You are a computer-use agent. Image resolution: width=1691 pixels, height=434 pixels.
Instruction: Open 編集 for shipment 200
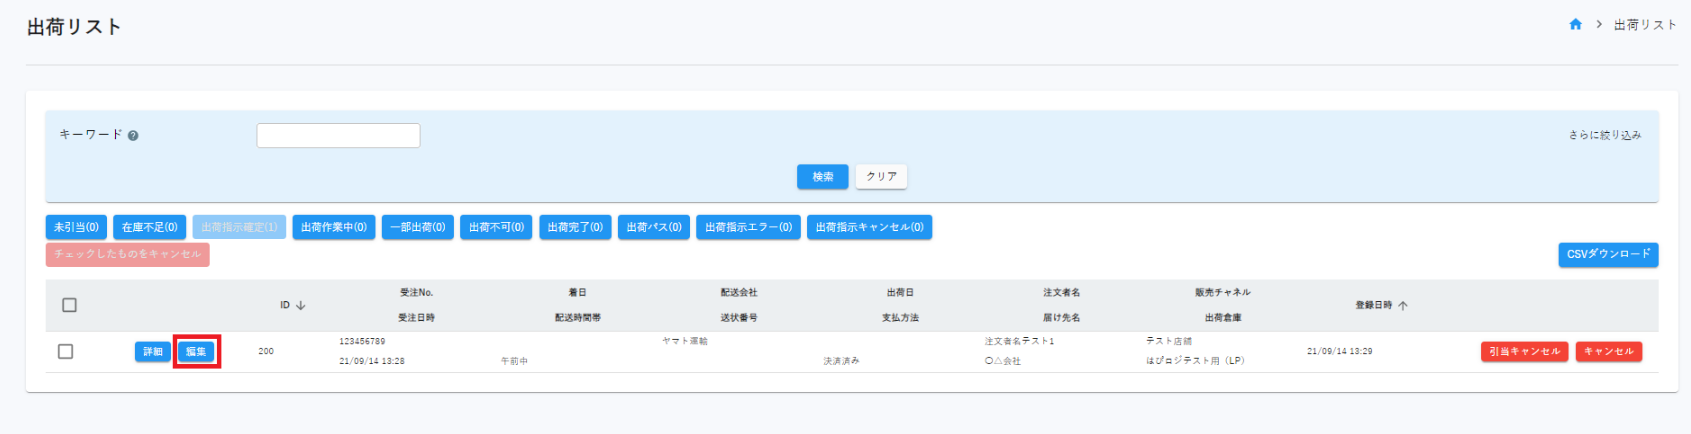tap(196, 352)
